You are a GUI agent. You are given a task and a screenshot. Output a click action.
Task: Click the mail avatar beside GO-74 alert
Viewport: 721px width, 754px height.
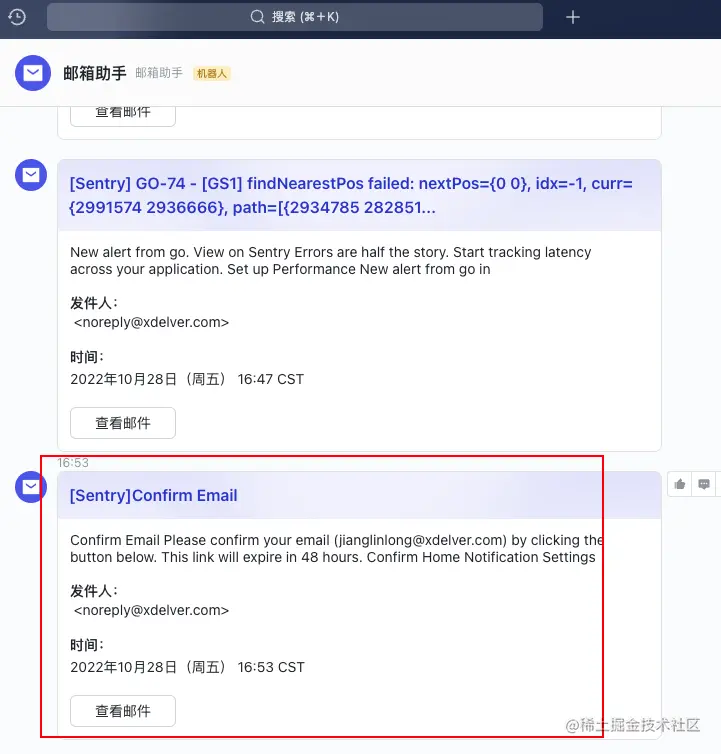tap(31, 175)
